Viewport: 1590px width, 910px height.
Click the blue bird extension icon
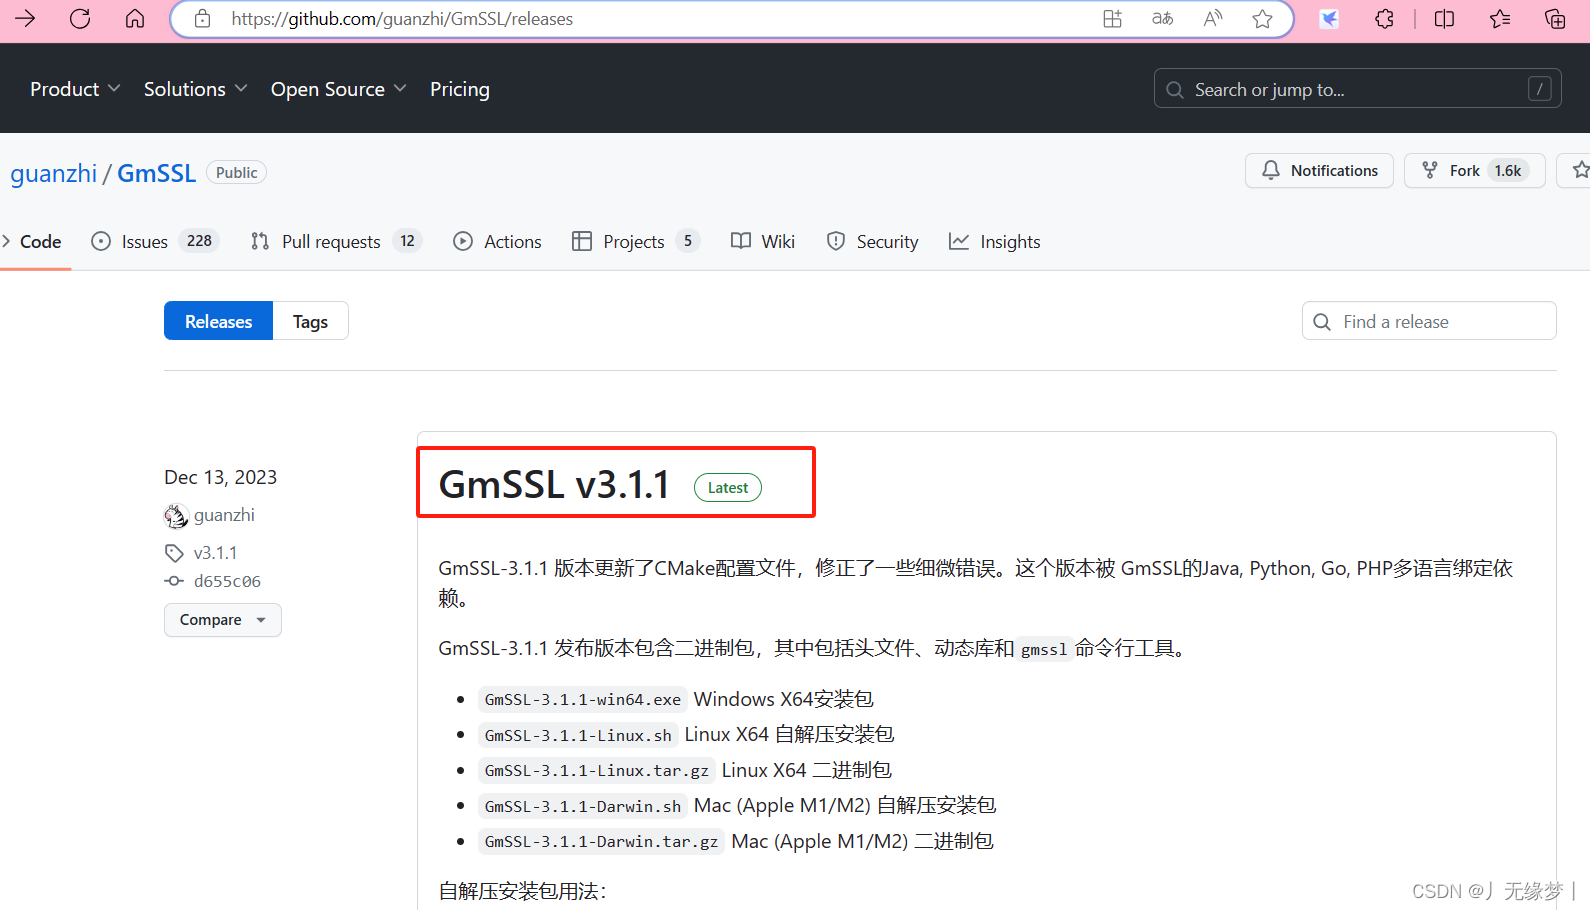click(x=1329, y=18)
